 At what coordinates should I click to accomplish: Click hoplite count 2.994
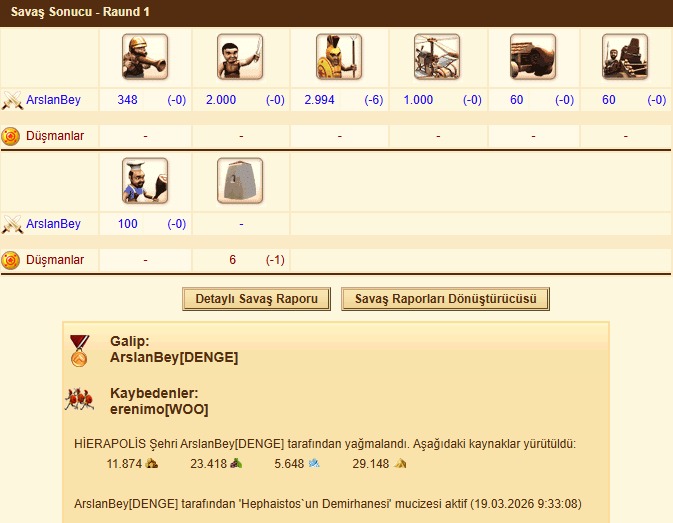pyautogui.click(x=319, y=100)
